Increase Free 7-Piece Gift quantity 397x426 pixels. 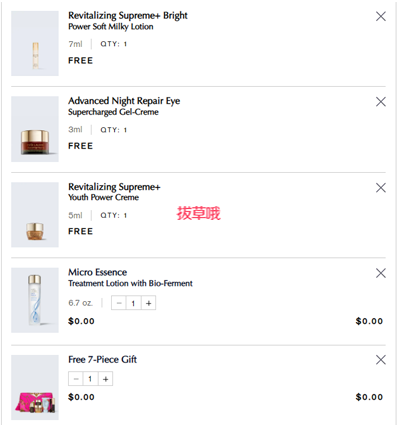tap(106, 379)
